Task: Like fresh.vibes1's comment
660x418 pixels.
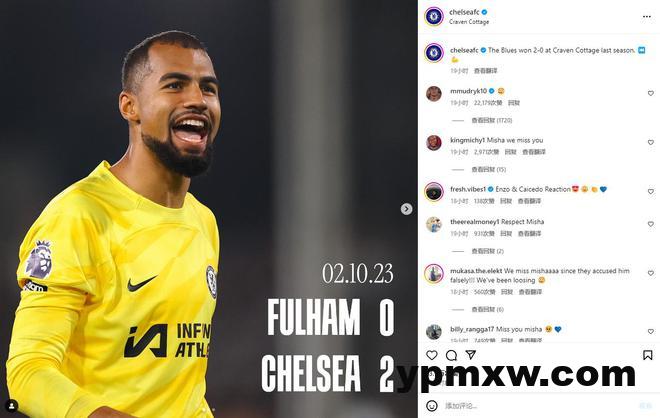Action: point(650,192)
